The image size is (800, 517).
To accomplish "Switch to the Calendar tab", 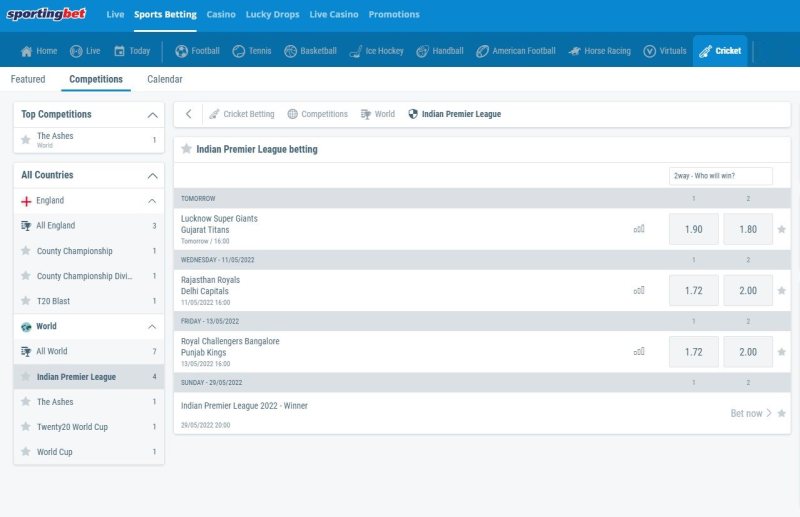I will tap(164, 79).
